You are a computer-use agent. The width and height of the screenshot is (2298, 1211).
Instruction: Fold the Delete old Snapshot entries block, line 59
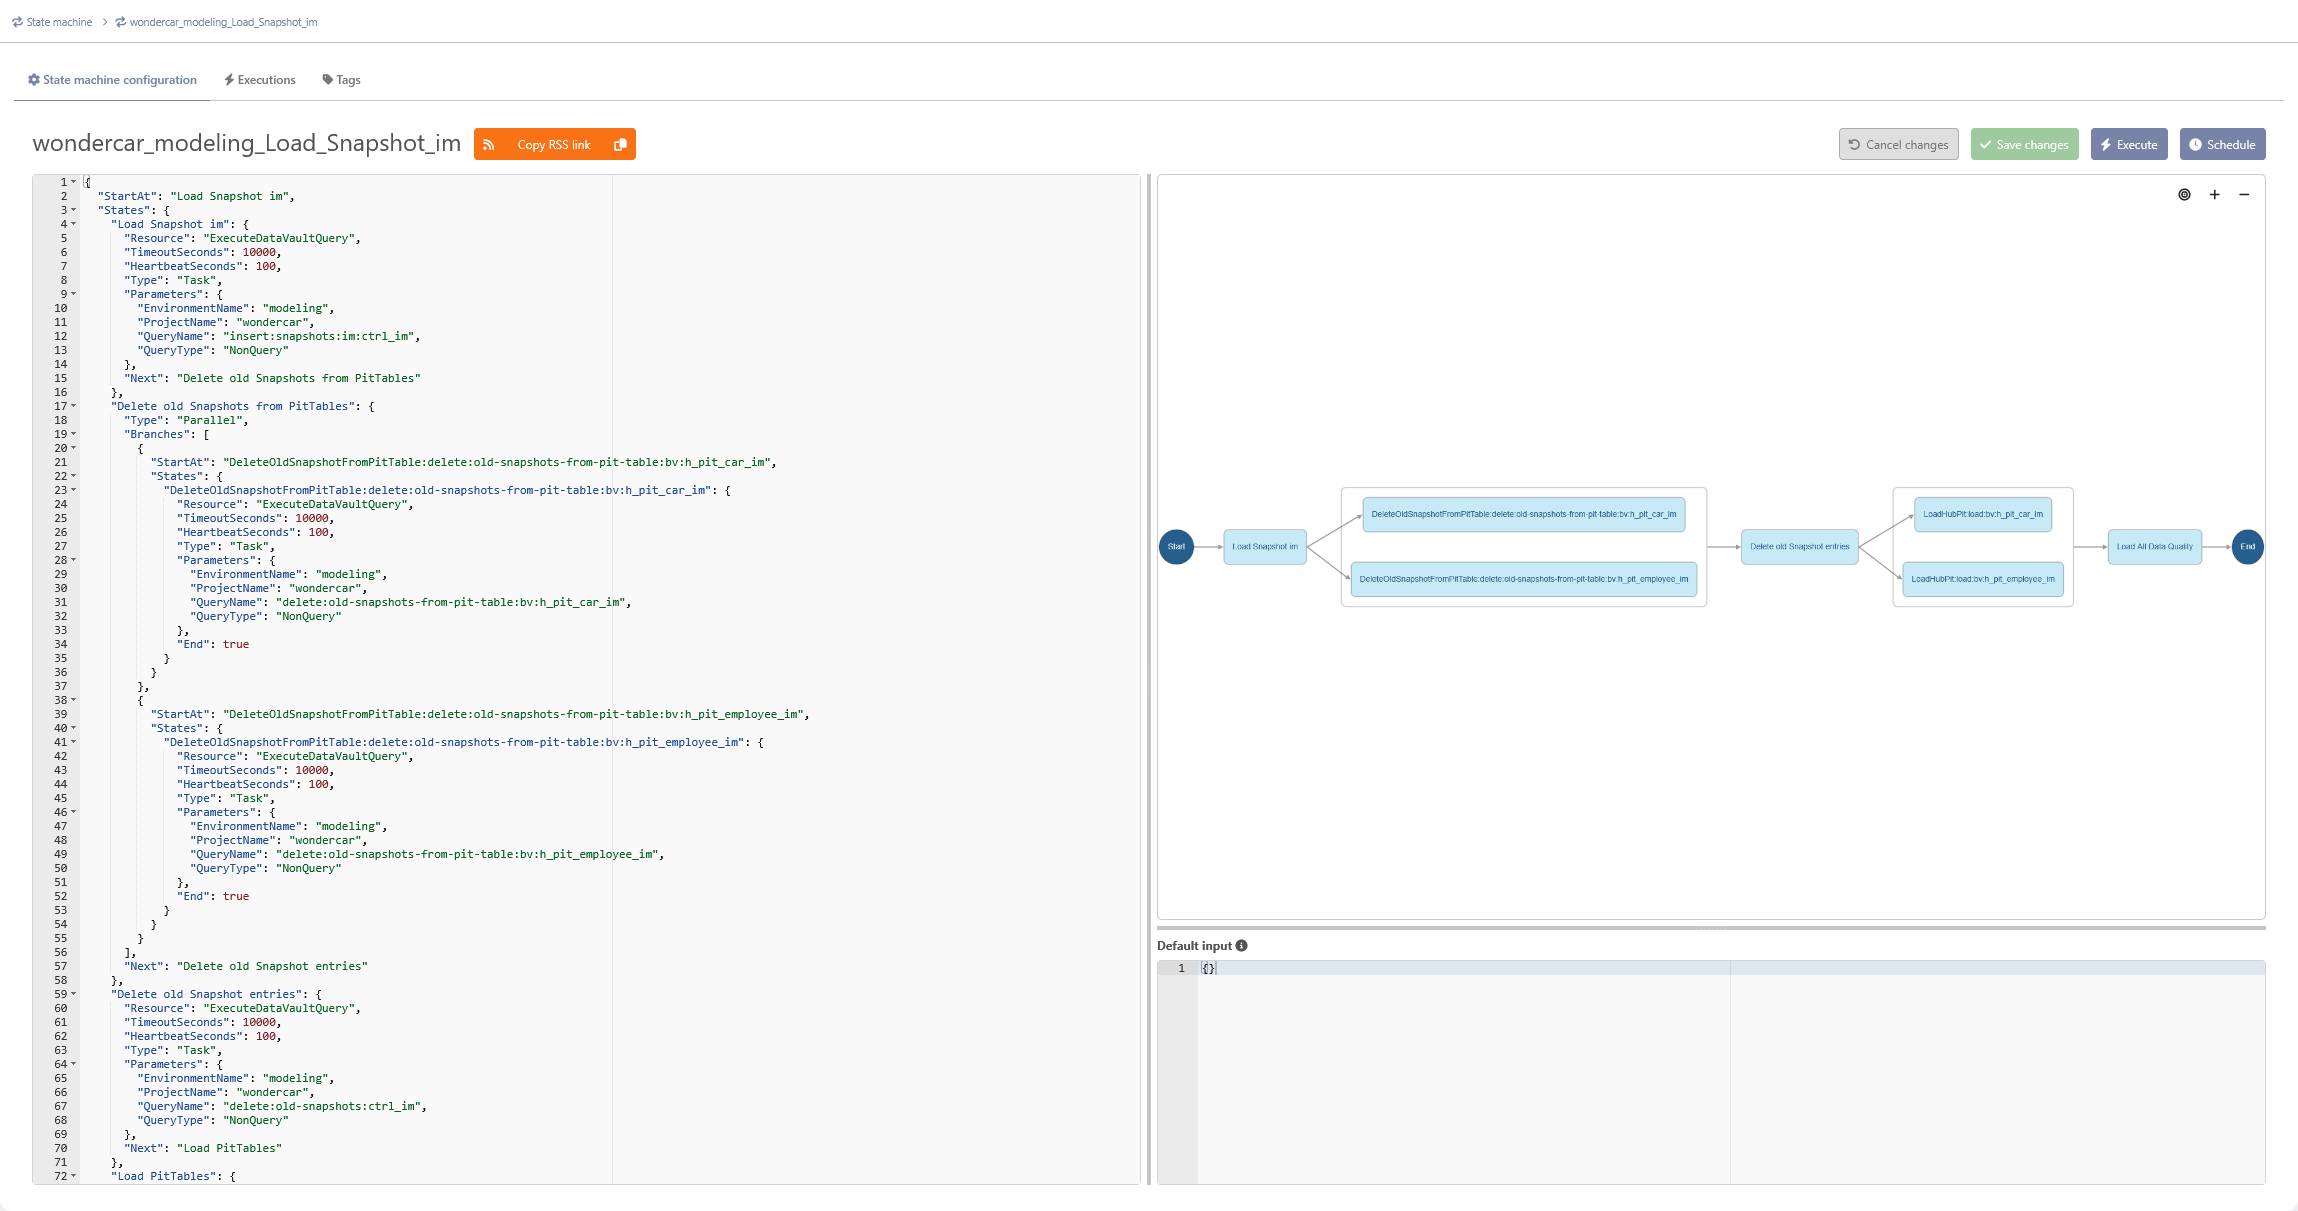click(74, 994)
